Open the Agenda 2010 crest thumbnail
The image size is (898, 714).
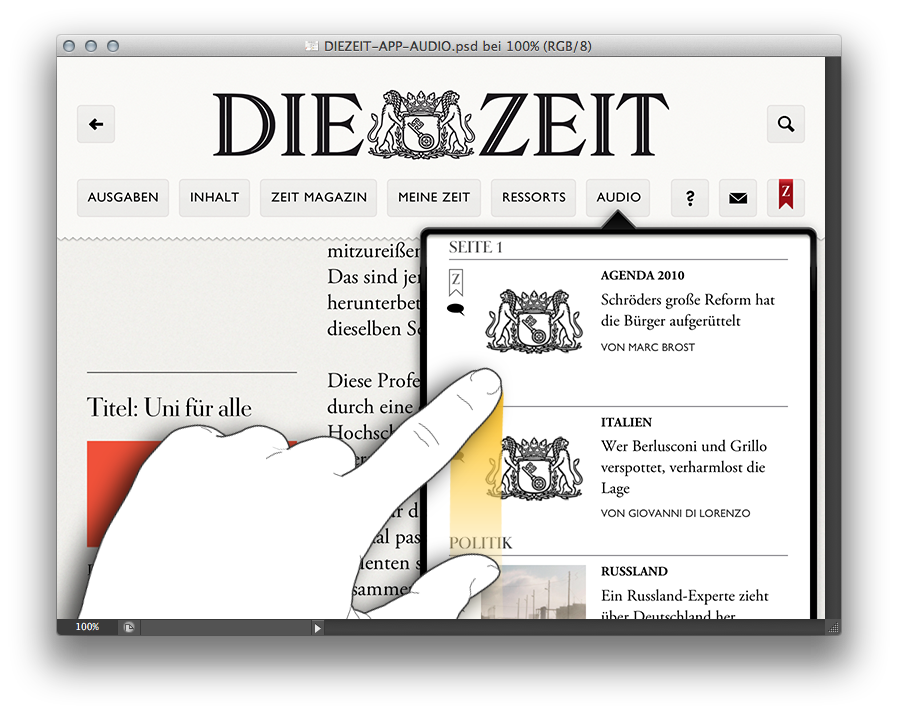pyautogui.click(x=534, y=321)
